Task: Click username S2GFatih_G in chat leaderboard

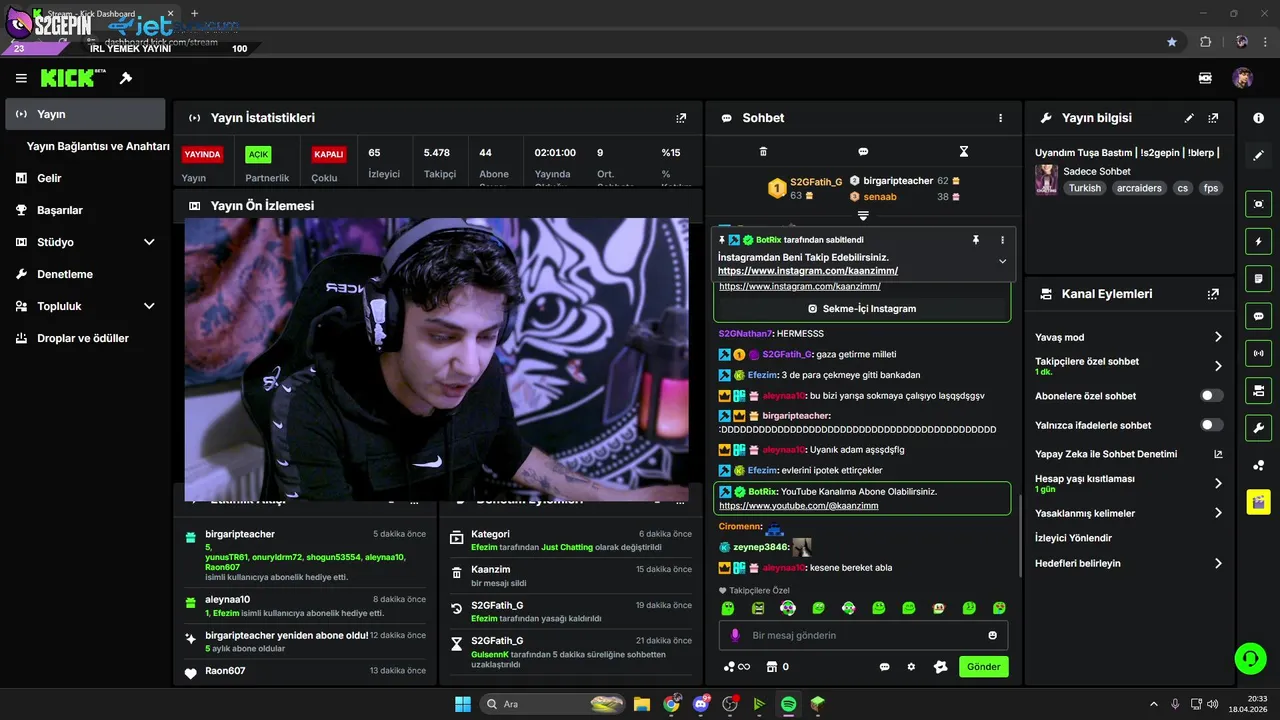Action: (x=816, y=182)
